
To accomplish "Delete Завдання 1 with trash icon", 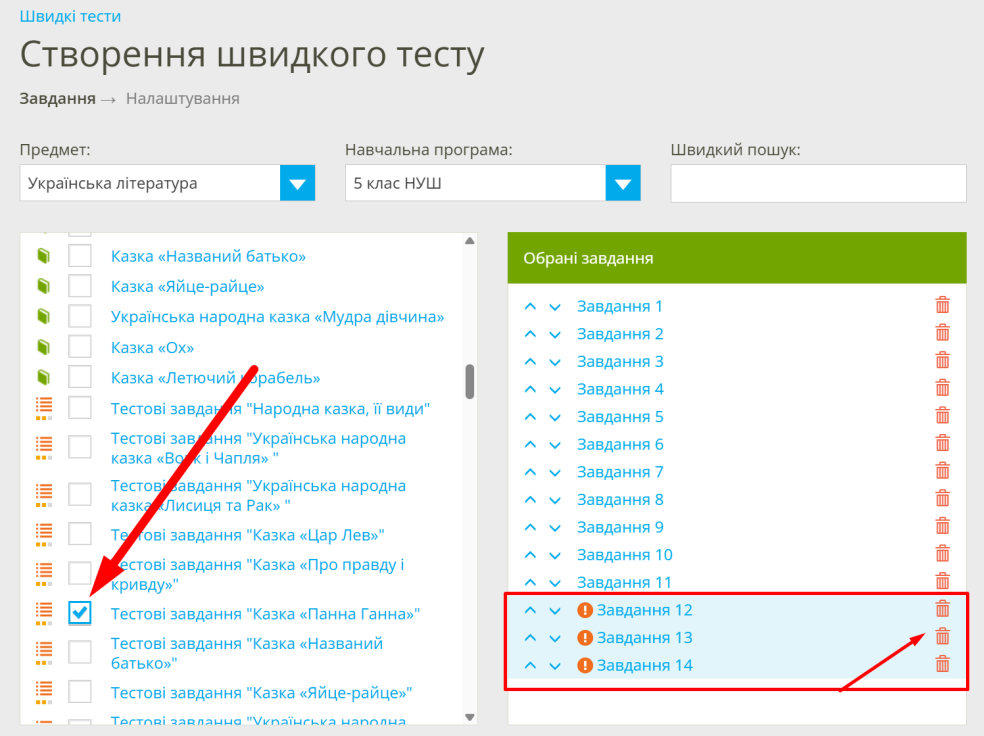I will click(942, 306).
